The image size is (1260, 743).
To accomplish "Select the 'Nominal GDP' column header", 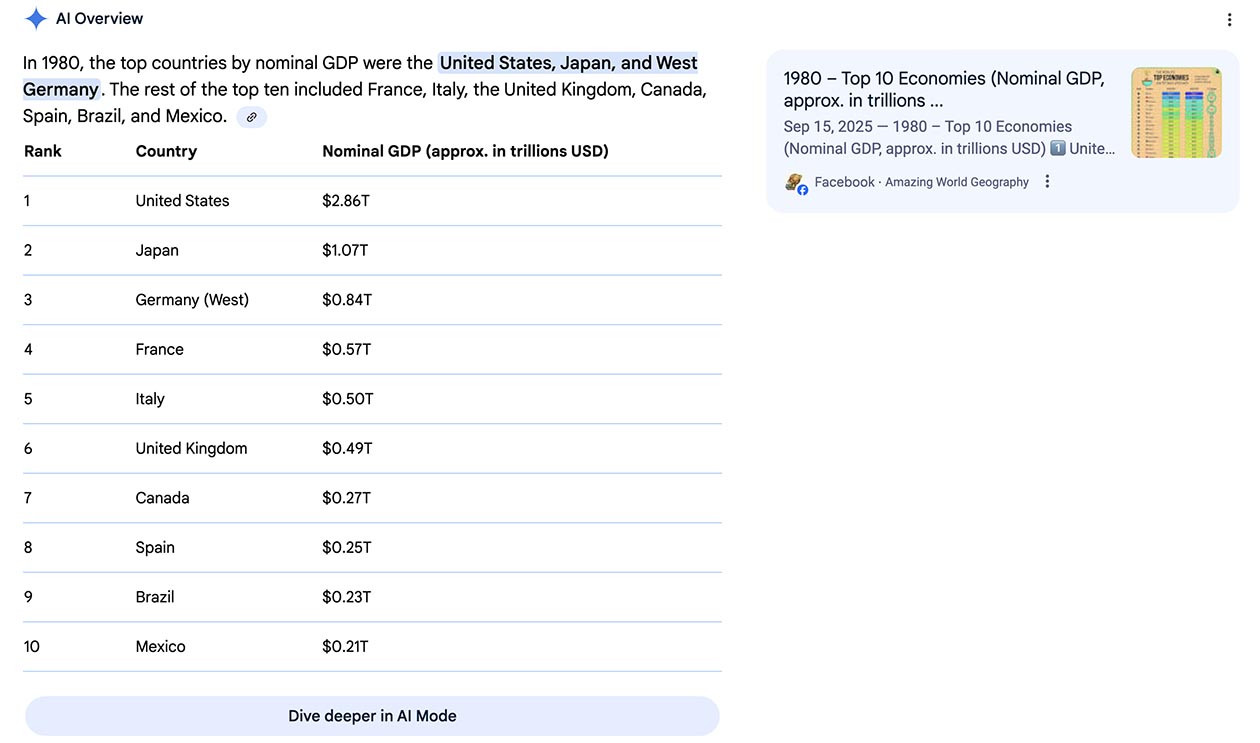I will tap(465, 151).
